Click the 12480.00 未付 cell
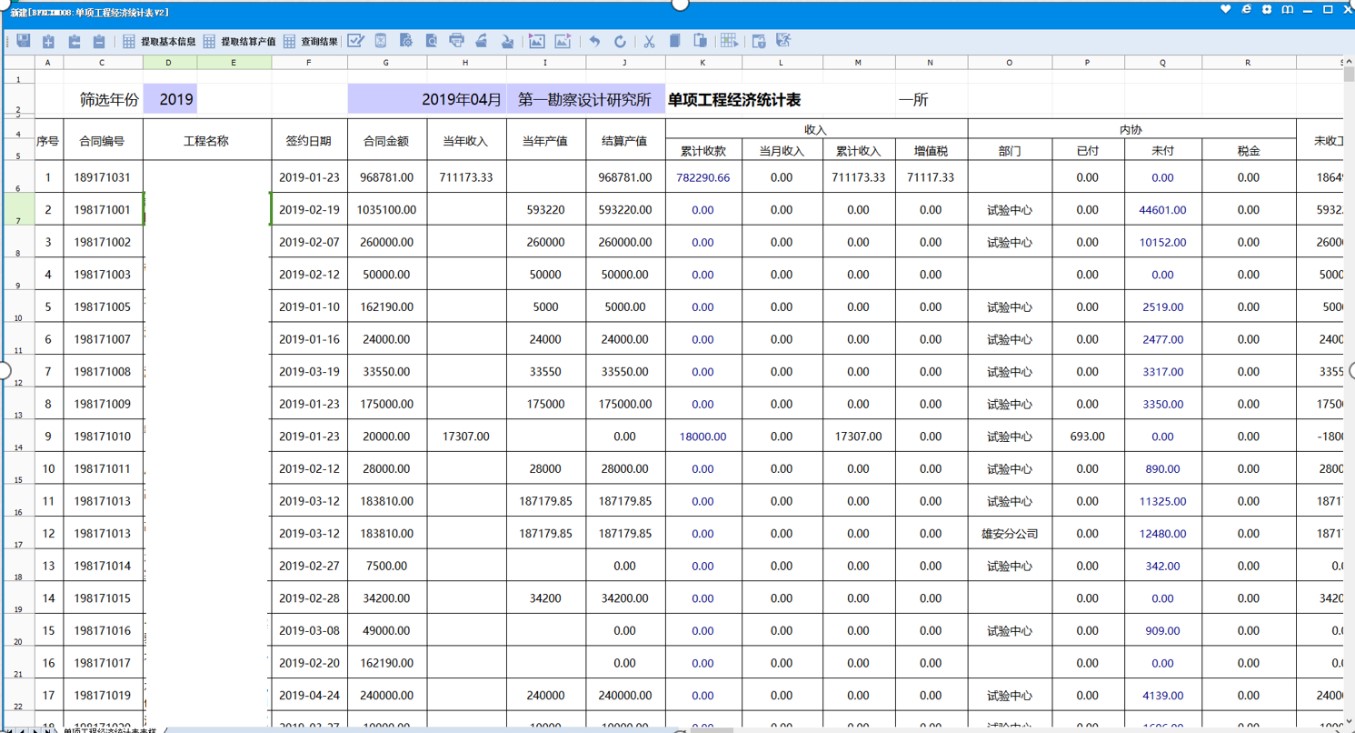1355x733 pixels. pyautogui.click(x=1162, y=534)
